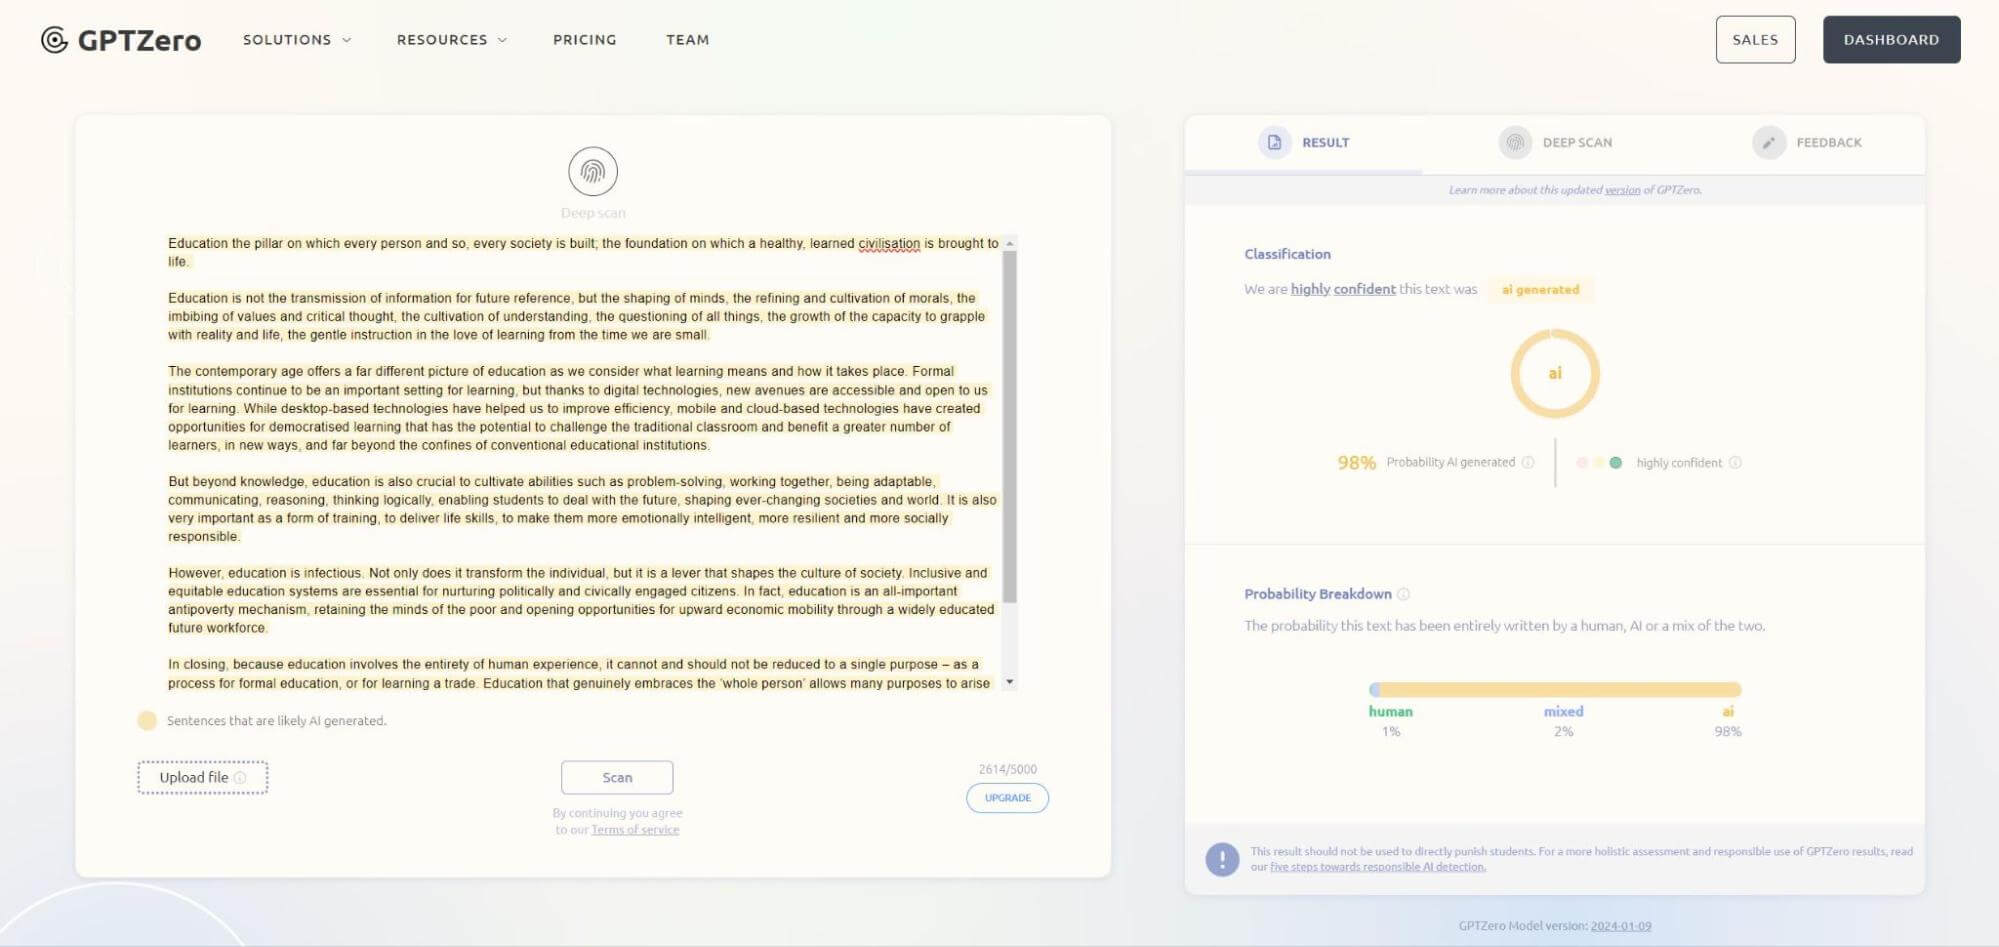Click the mixed 2% label
This screenshot has width=1999, height=947.
pyautogui.click(x=1563, y=721)
